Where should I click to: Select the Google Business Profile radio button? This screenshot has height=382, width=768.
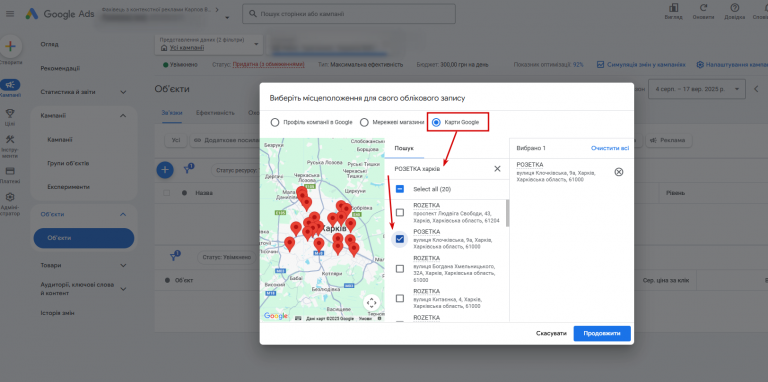tap(275, 122)
